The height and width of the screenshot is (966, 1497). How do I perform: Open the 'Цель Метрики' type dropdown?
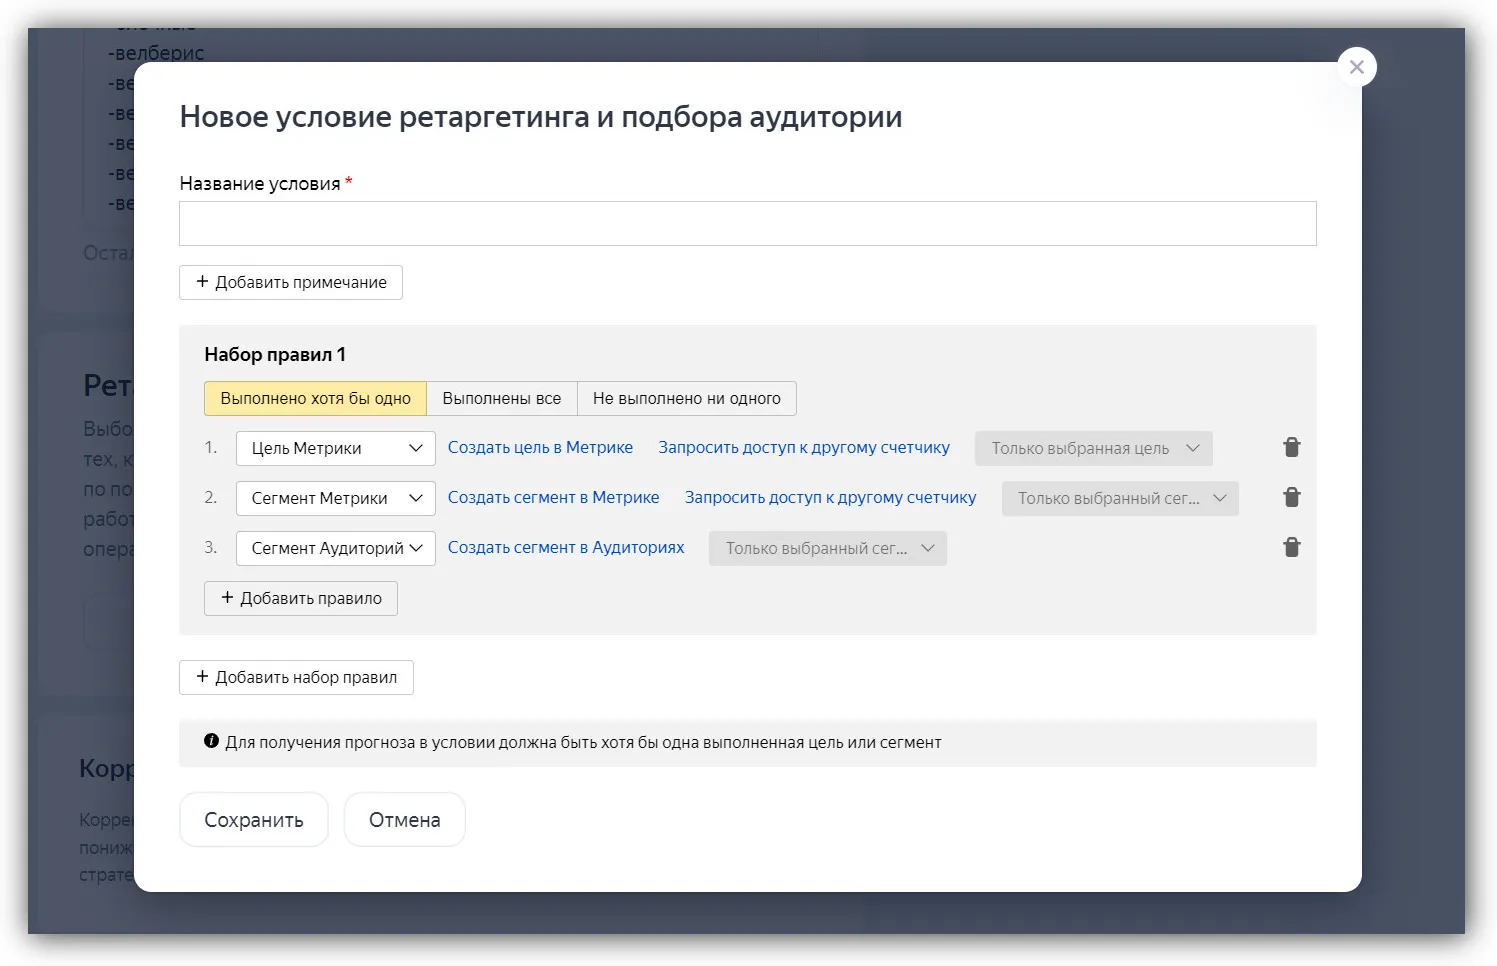click(x=336, y=448)
